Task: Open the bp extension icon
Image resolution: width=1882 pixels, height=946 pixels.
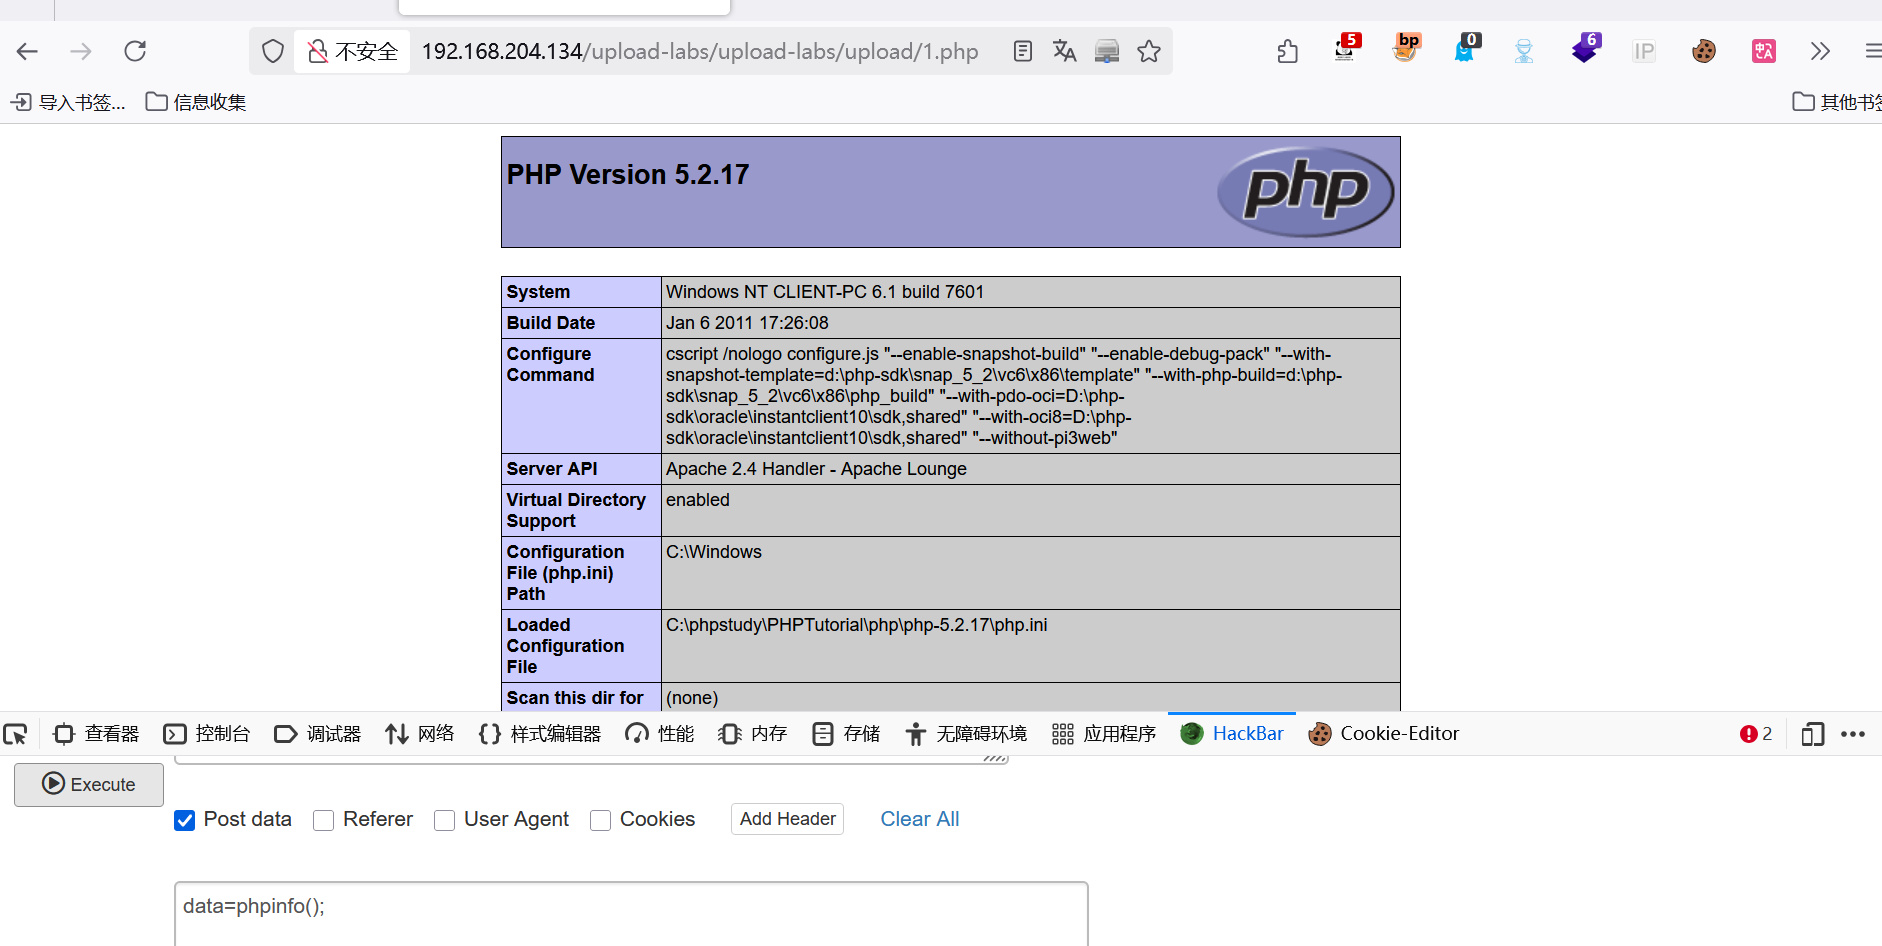Action: pyautogui.click(x=1406, y=48)
